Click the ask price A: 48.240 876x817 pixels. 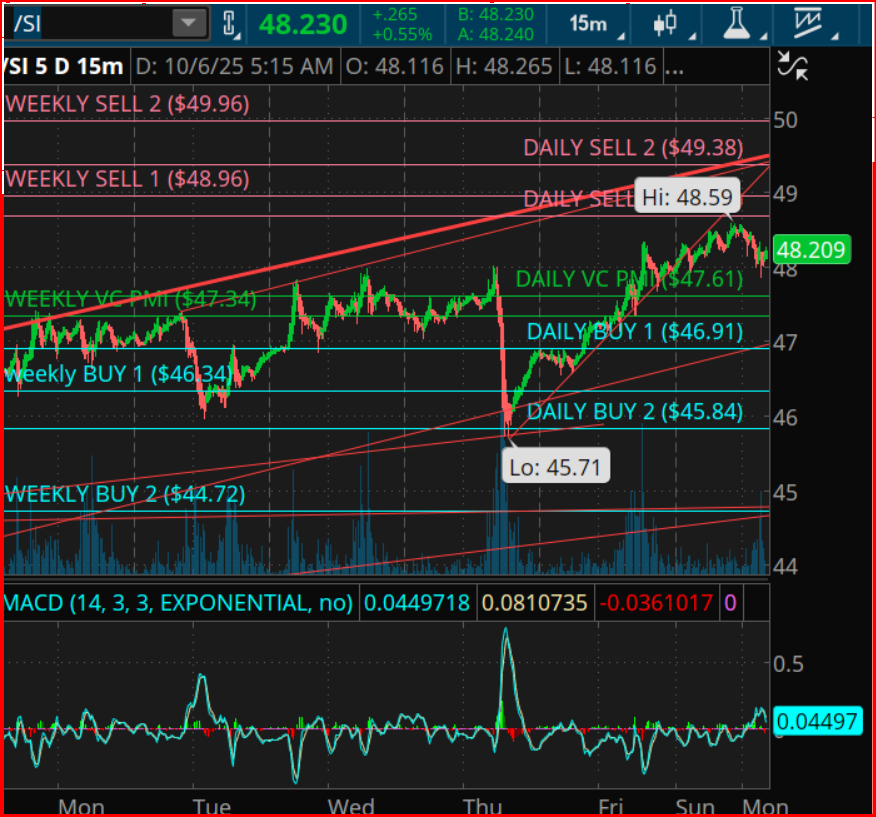(494, 34)
